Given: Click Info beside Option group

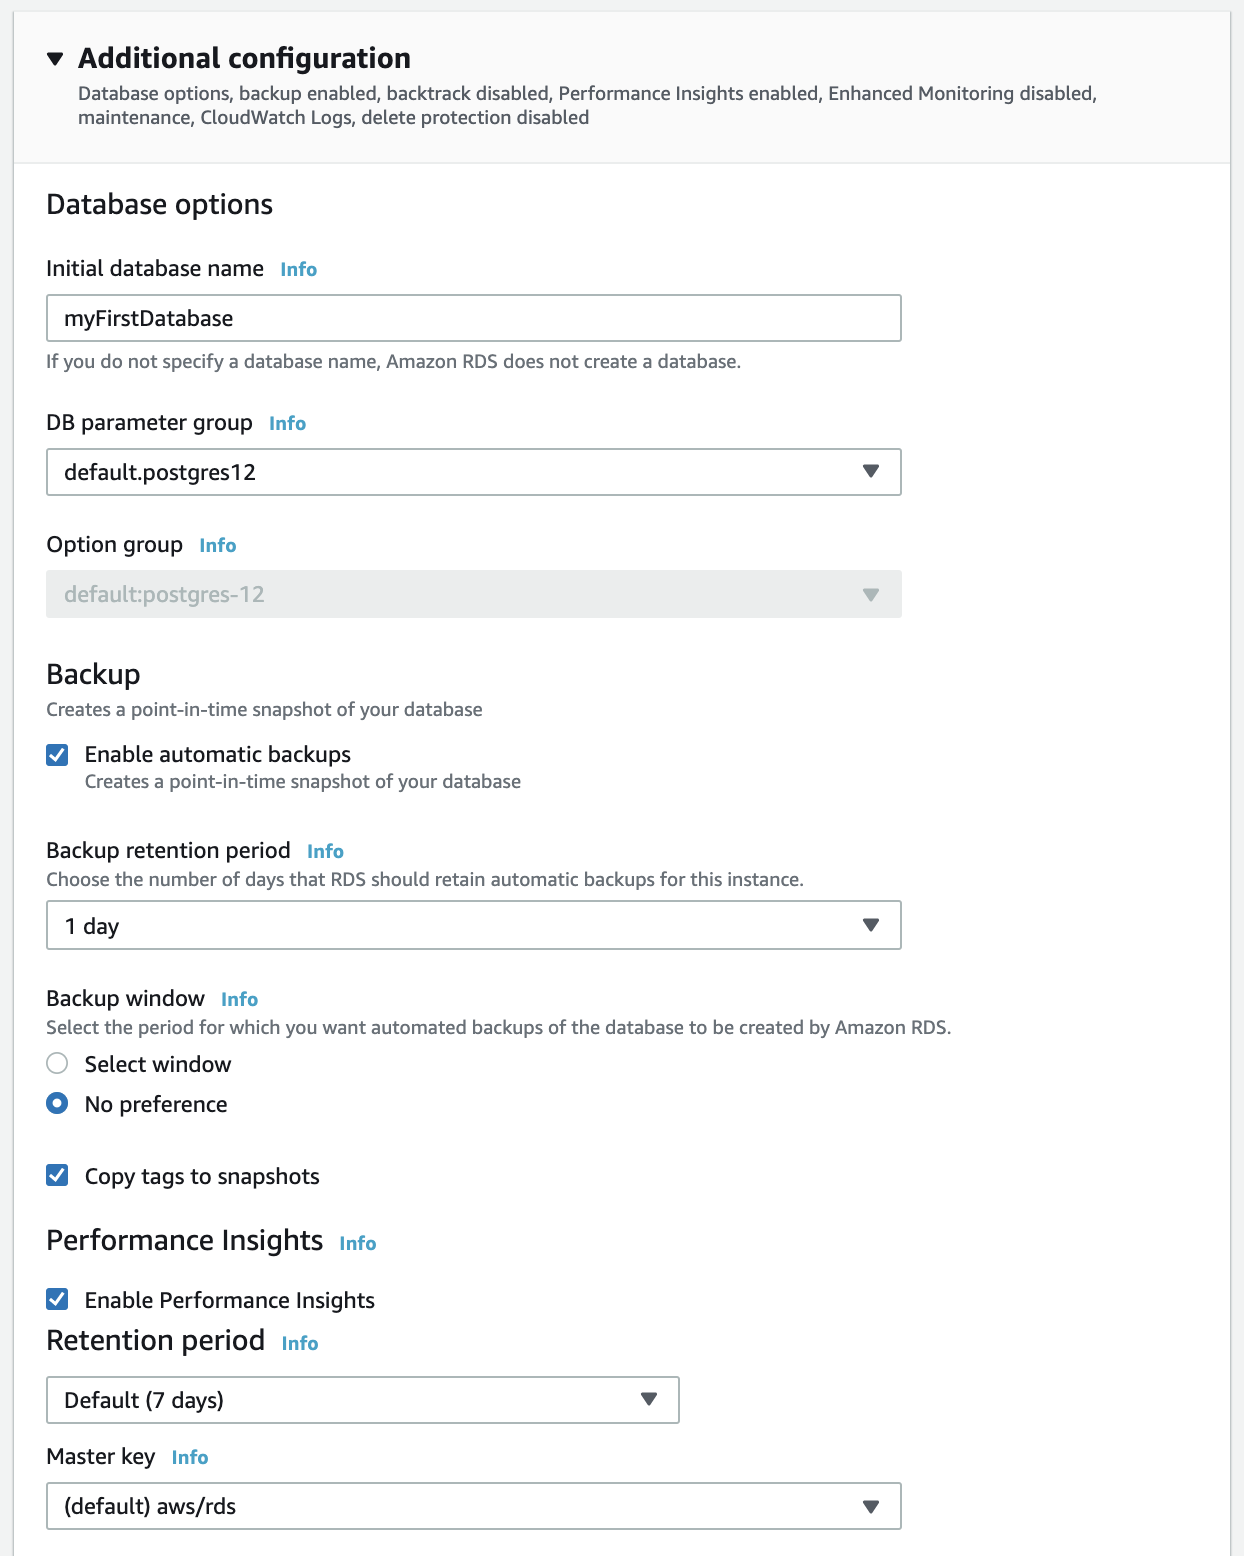Looking at the screenshot, I should click(217, 546).
